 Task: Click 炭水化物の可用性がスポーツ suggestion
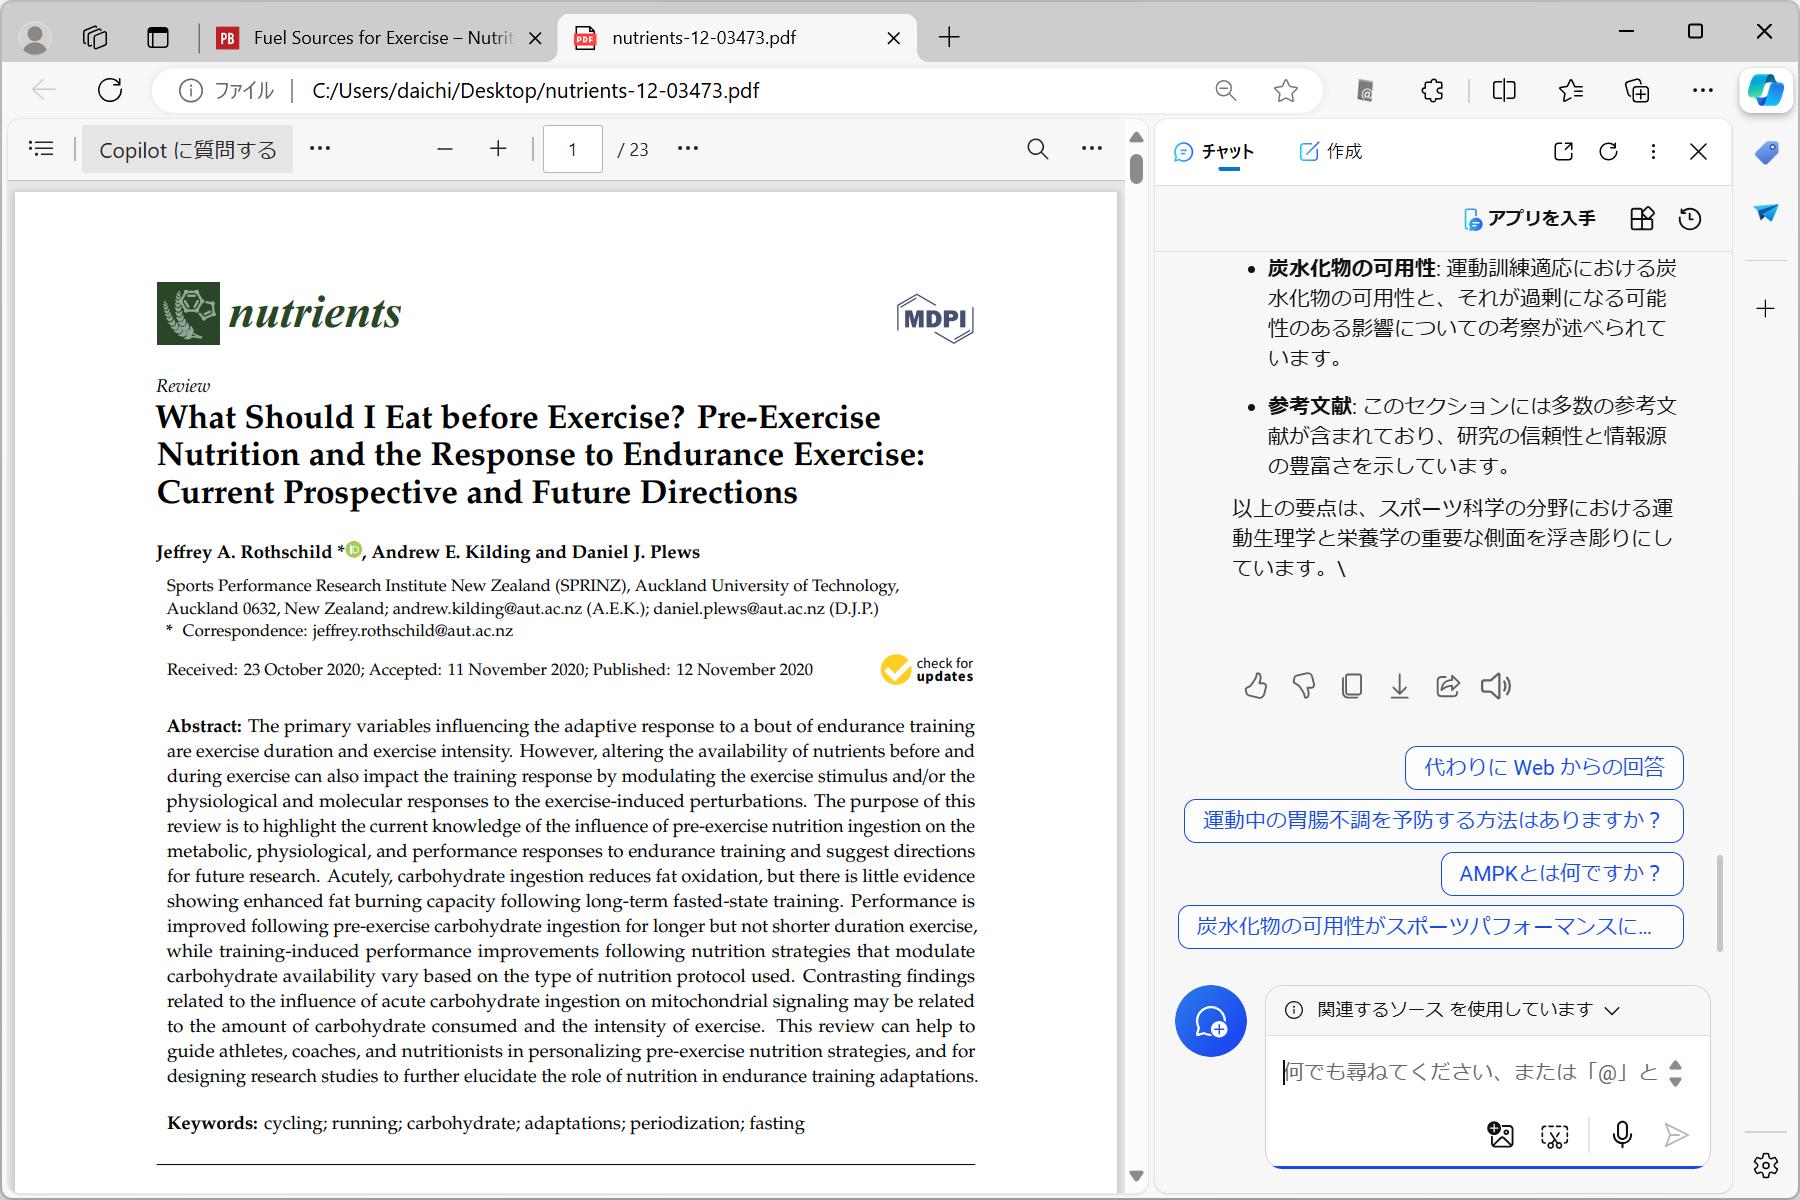click(1431, 927)
